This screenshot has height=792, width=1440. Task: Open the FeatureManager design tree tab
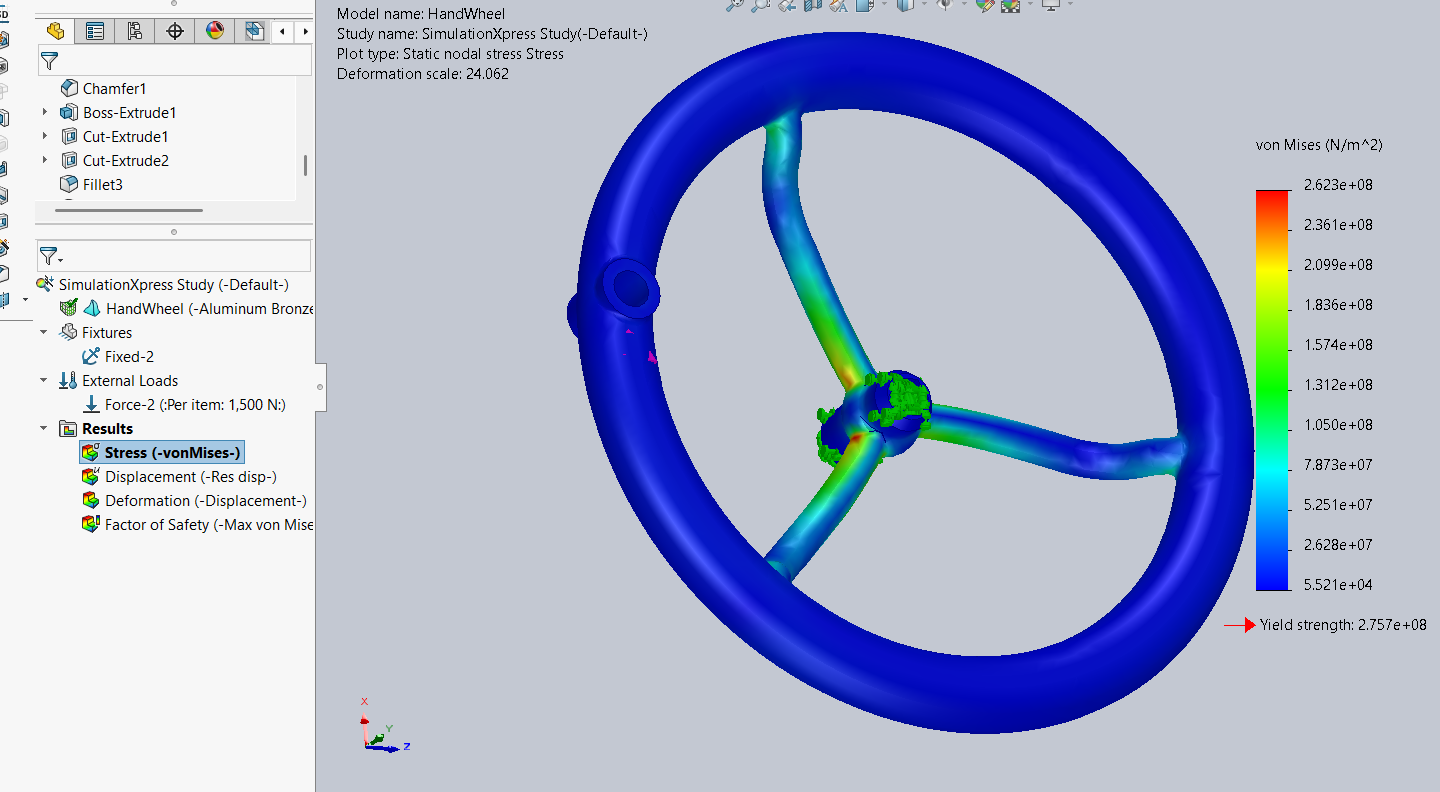[55, 31]
